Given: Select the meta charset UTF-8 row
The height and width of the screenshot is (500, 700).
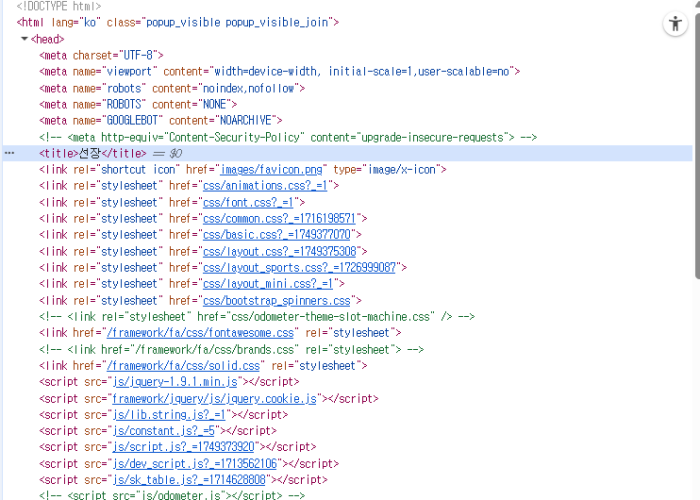Looking at the screenshot, I should pyautogui.click(x=101, y=55).
